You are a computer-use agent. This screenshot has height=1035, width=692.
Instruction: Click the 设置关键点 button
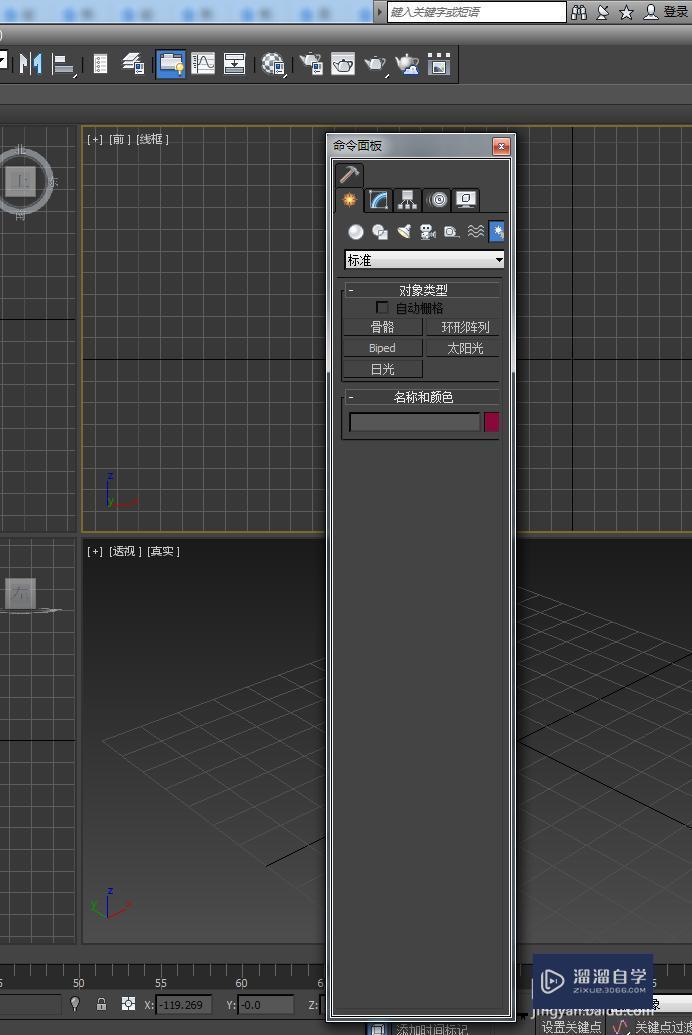pos(572,1027)
